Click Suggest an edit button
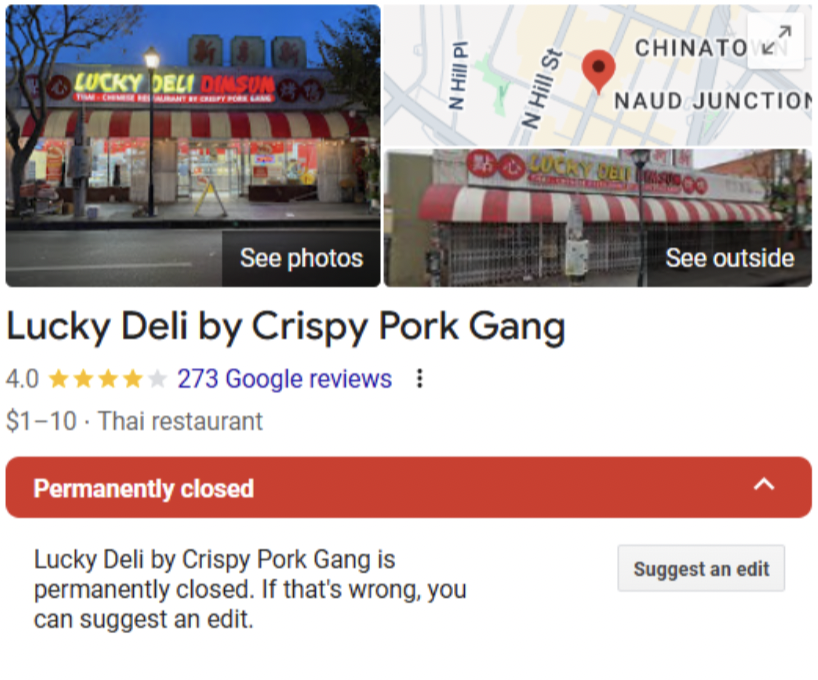818x680 pixels. (701, 568)
